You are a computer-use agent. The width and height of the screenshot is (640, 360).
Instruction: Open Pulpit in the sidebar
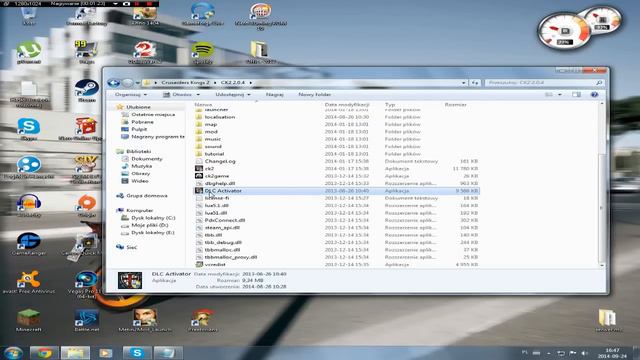click(139, 129)
